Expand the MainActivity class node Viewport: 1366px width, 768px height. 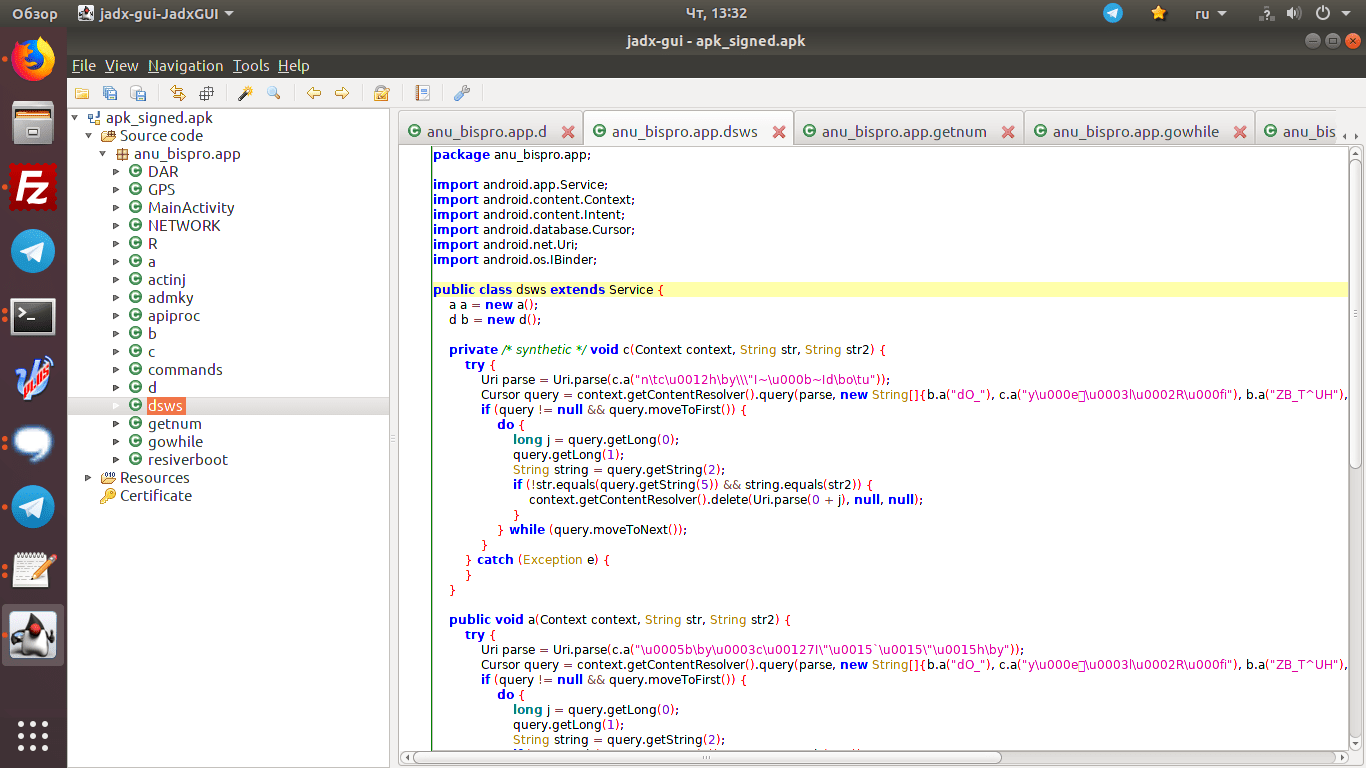117,208
